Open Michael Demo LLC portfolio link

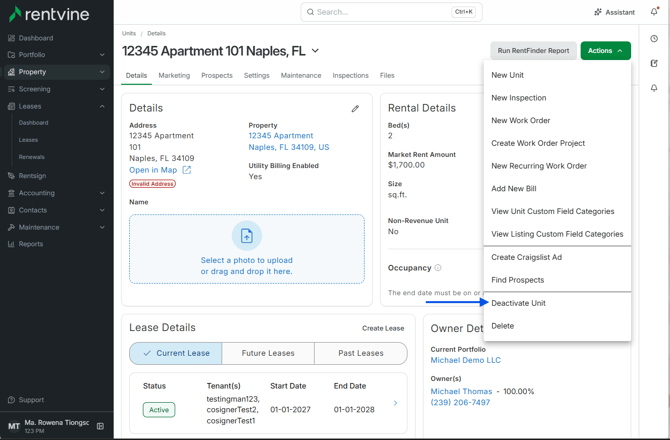(x=465, y=360)
